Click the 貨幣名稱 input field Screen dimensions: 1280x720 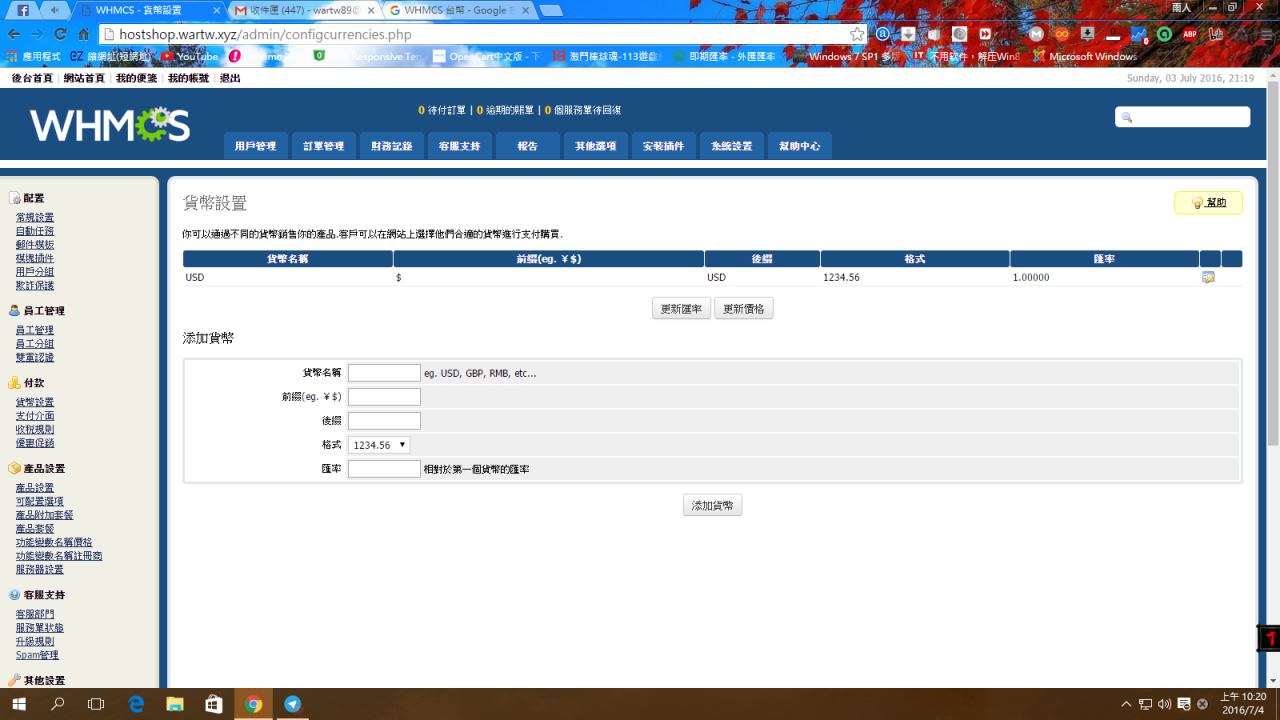pyautogui.click(x=384, y=373)
